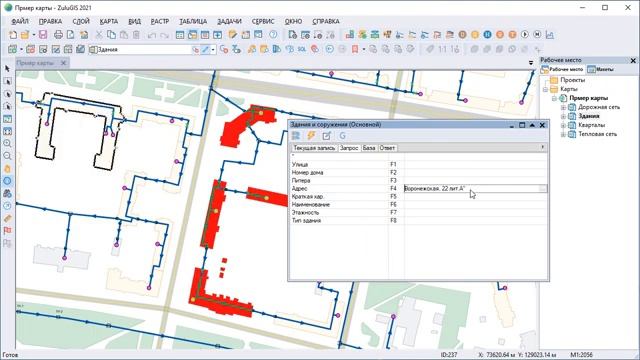Click the Print icon in toolbar
Screen dimensions: 640x360
(58, 35)
